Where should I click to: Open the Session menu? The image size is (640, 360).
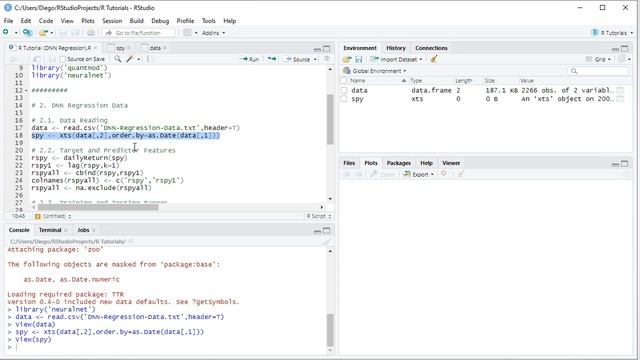[112, 21]
